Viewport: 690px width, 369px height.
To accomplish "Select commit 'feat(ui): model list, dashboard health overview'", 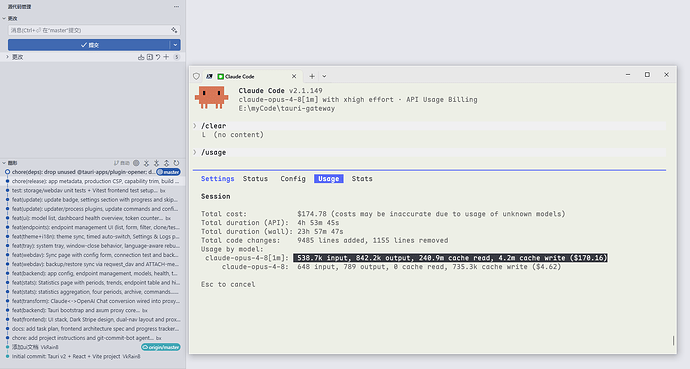I will click(x=92, y=218).
